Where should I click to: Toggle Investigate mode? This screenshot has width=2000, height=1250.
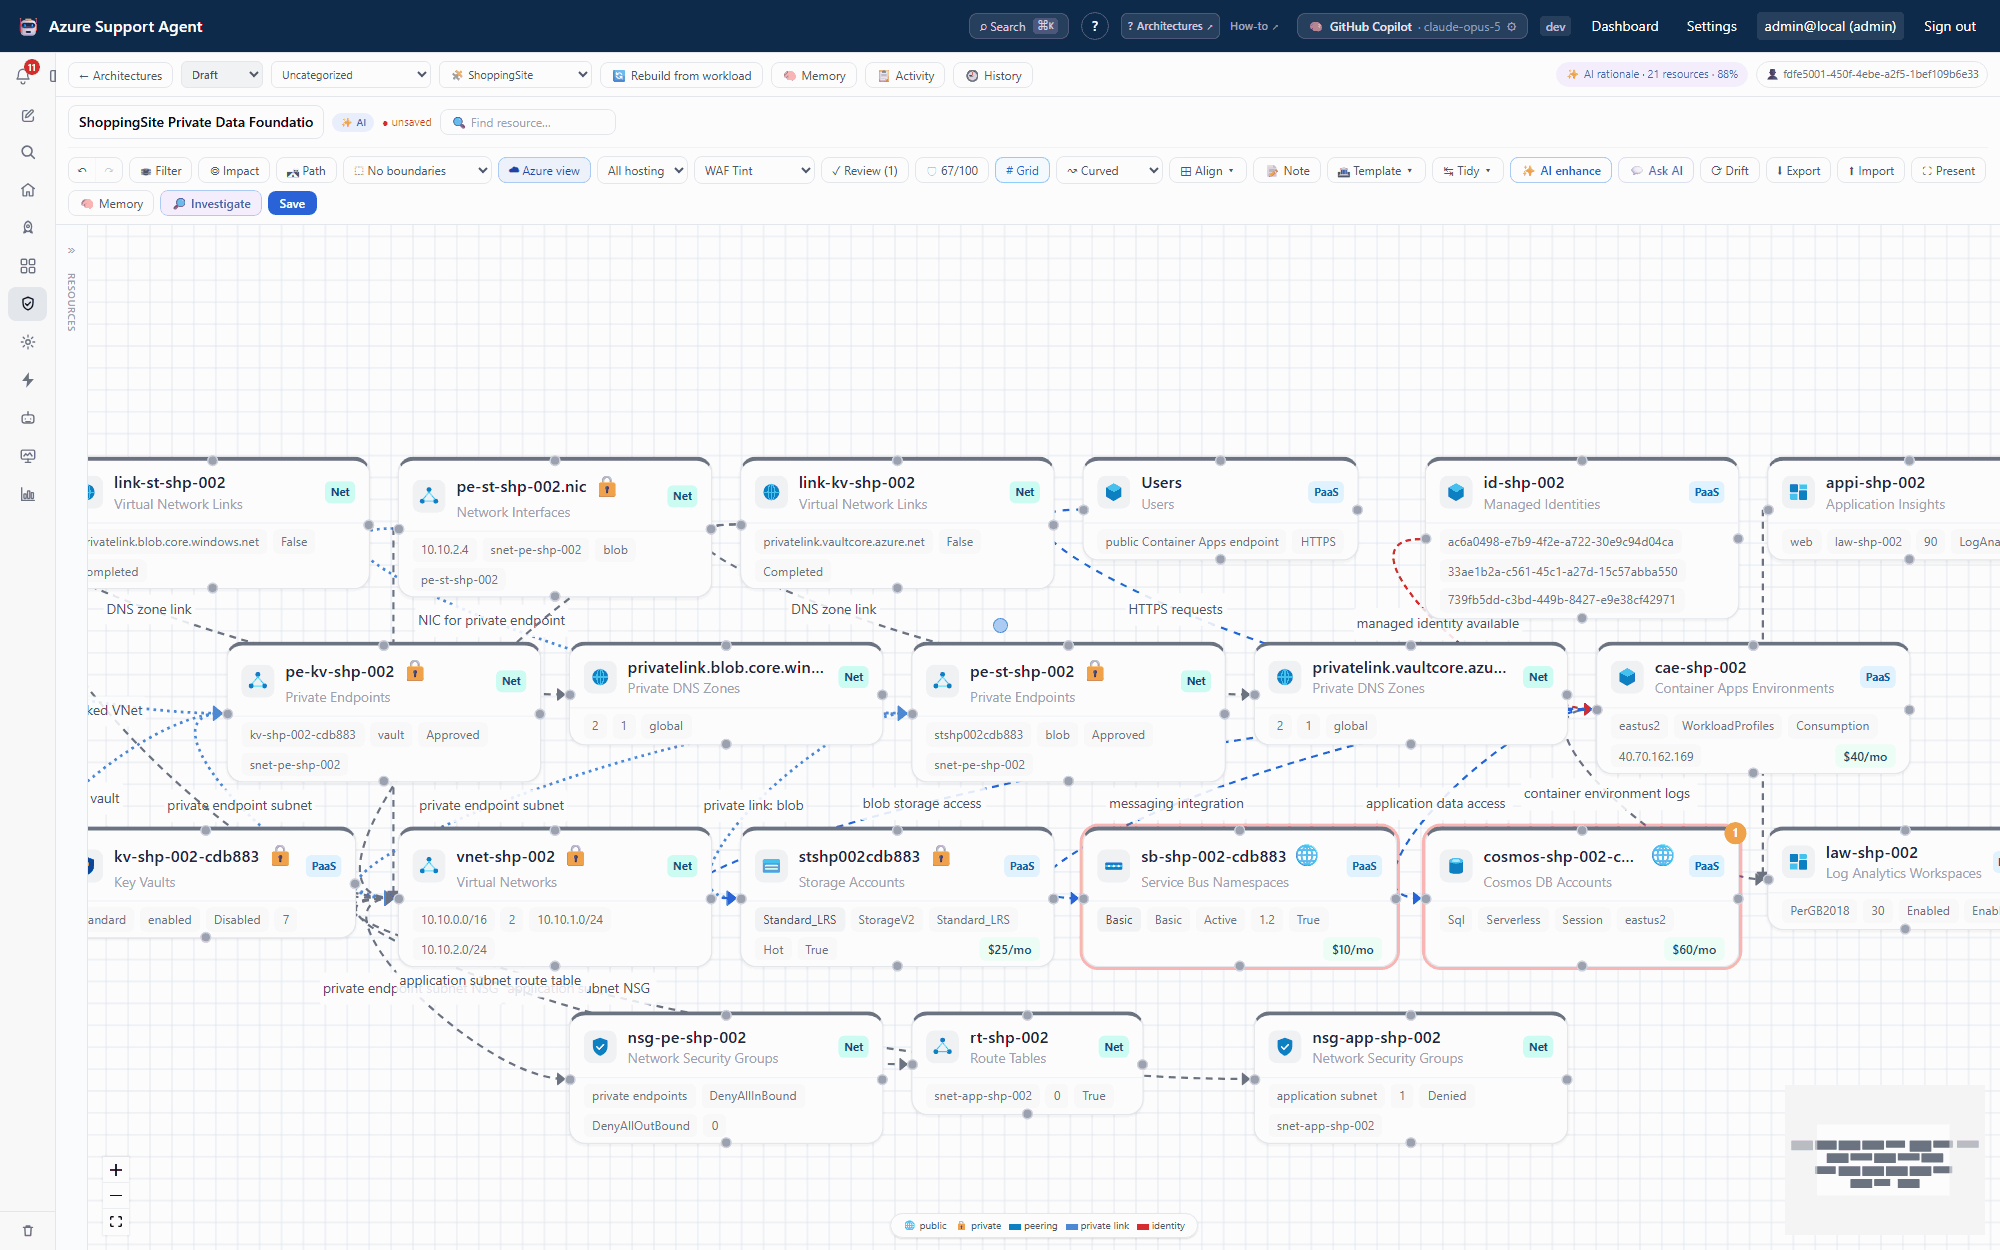coord(212,204)
